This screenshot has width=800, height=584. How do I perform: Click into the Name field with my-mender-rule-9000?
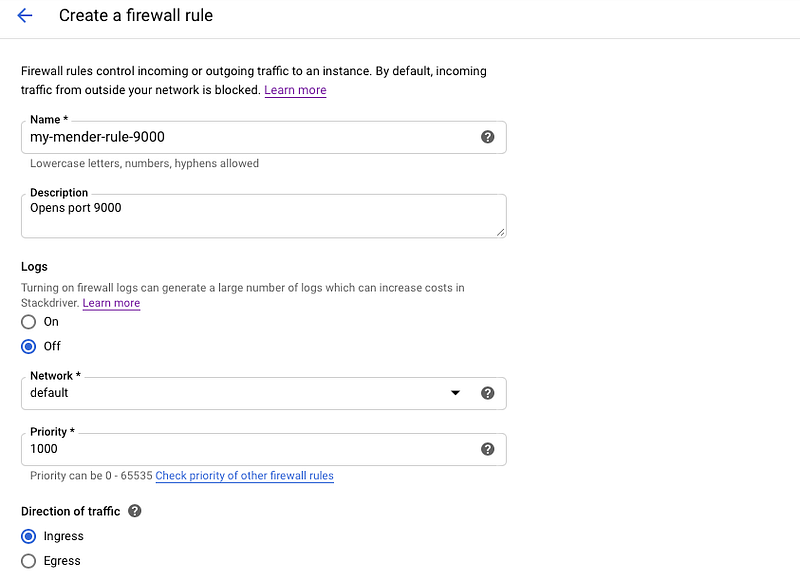(x=250, y=137)
